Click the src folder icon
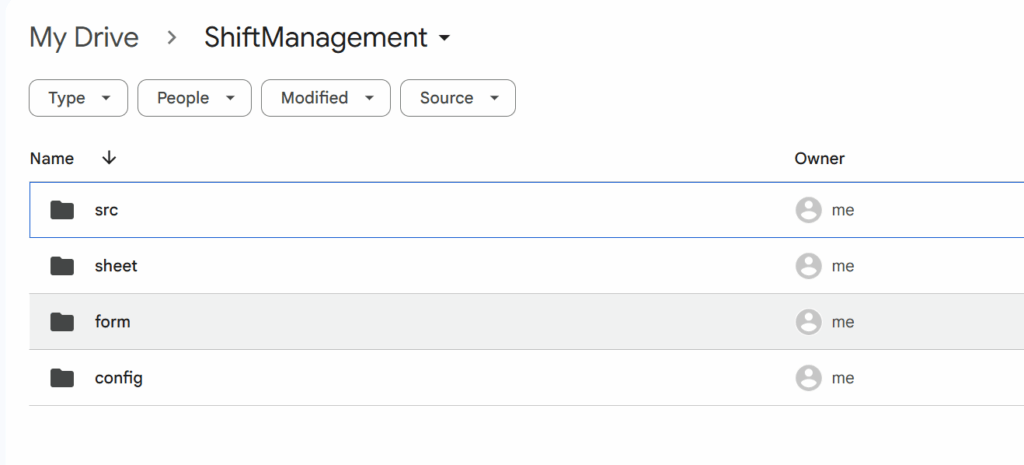Viewport: 1024px width, 465px height. [62, 210]
